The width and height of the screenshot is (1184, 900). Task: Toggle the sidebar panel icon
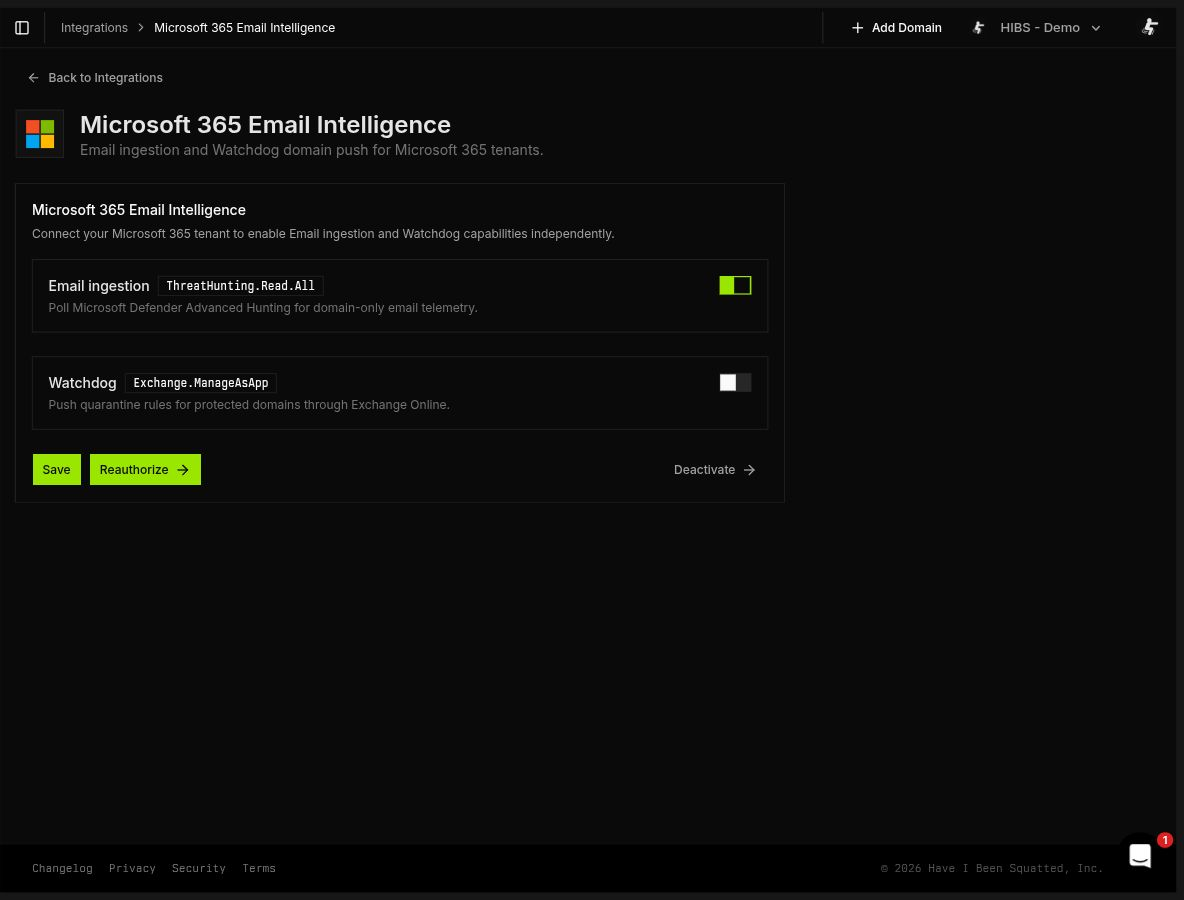tap(22, 28)
